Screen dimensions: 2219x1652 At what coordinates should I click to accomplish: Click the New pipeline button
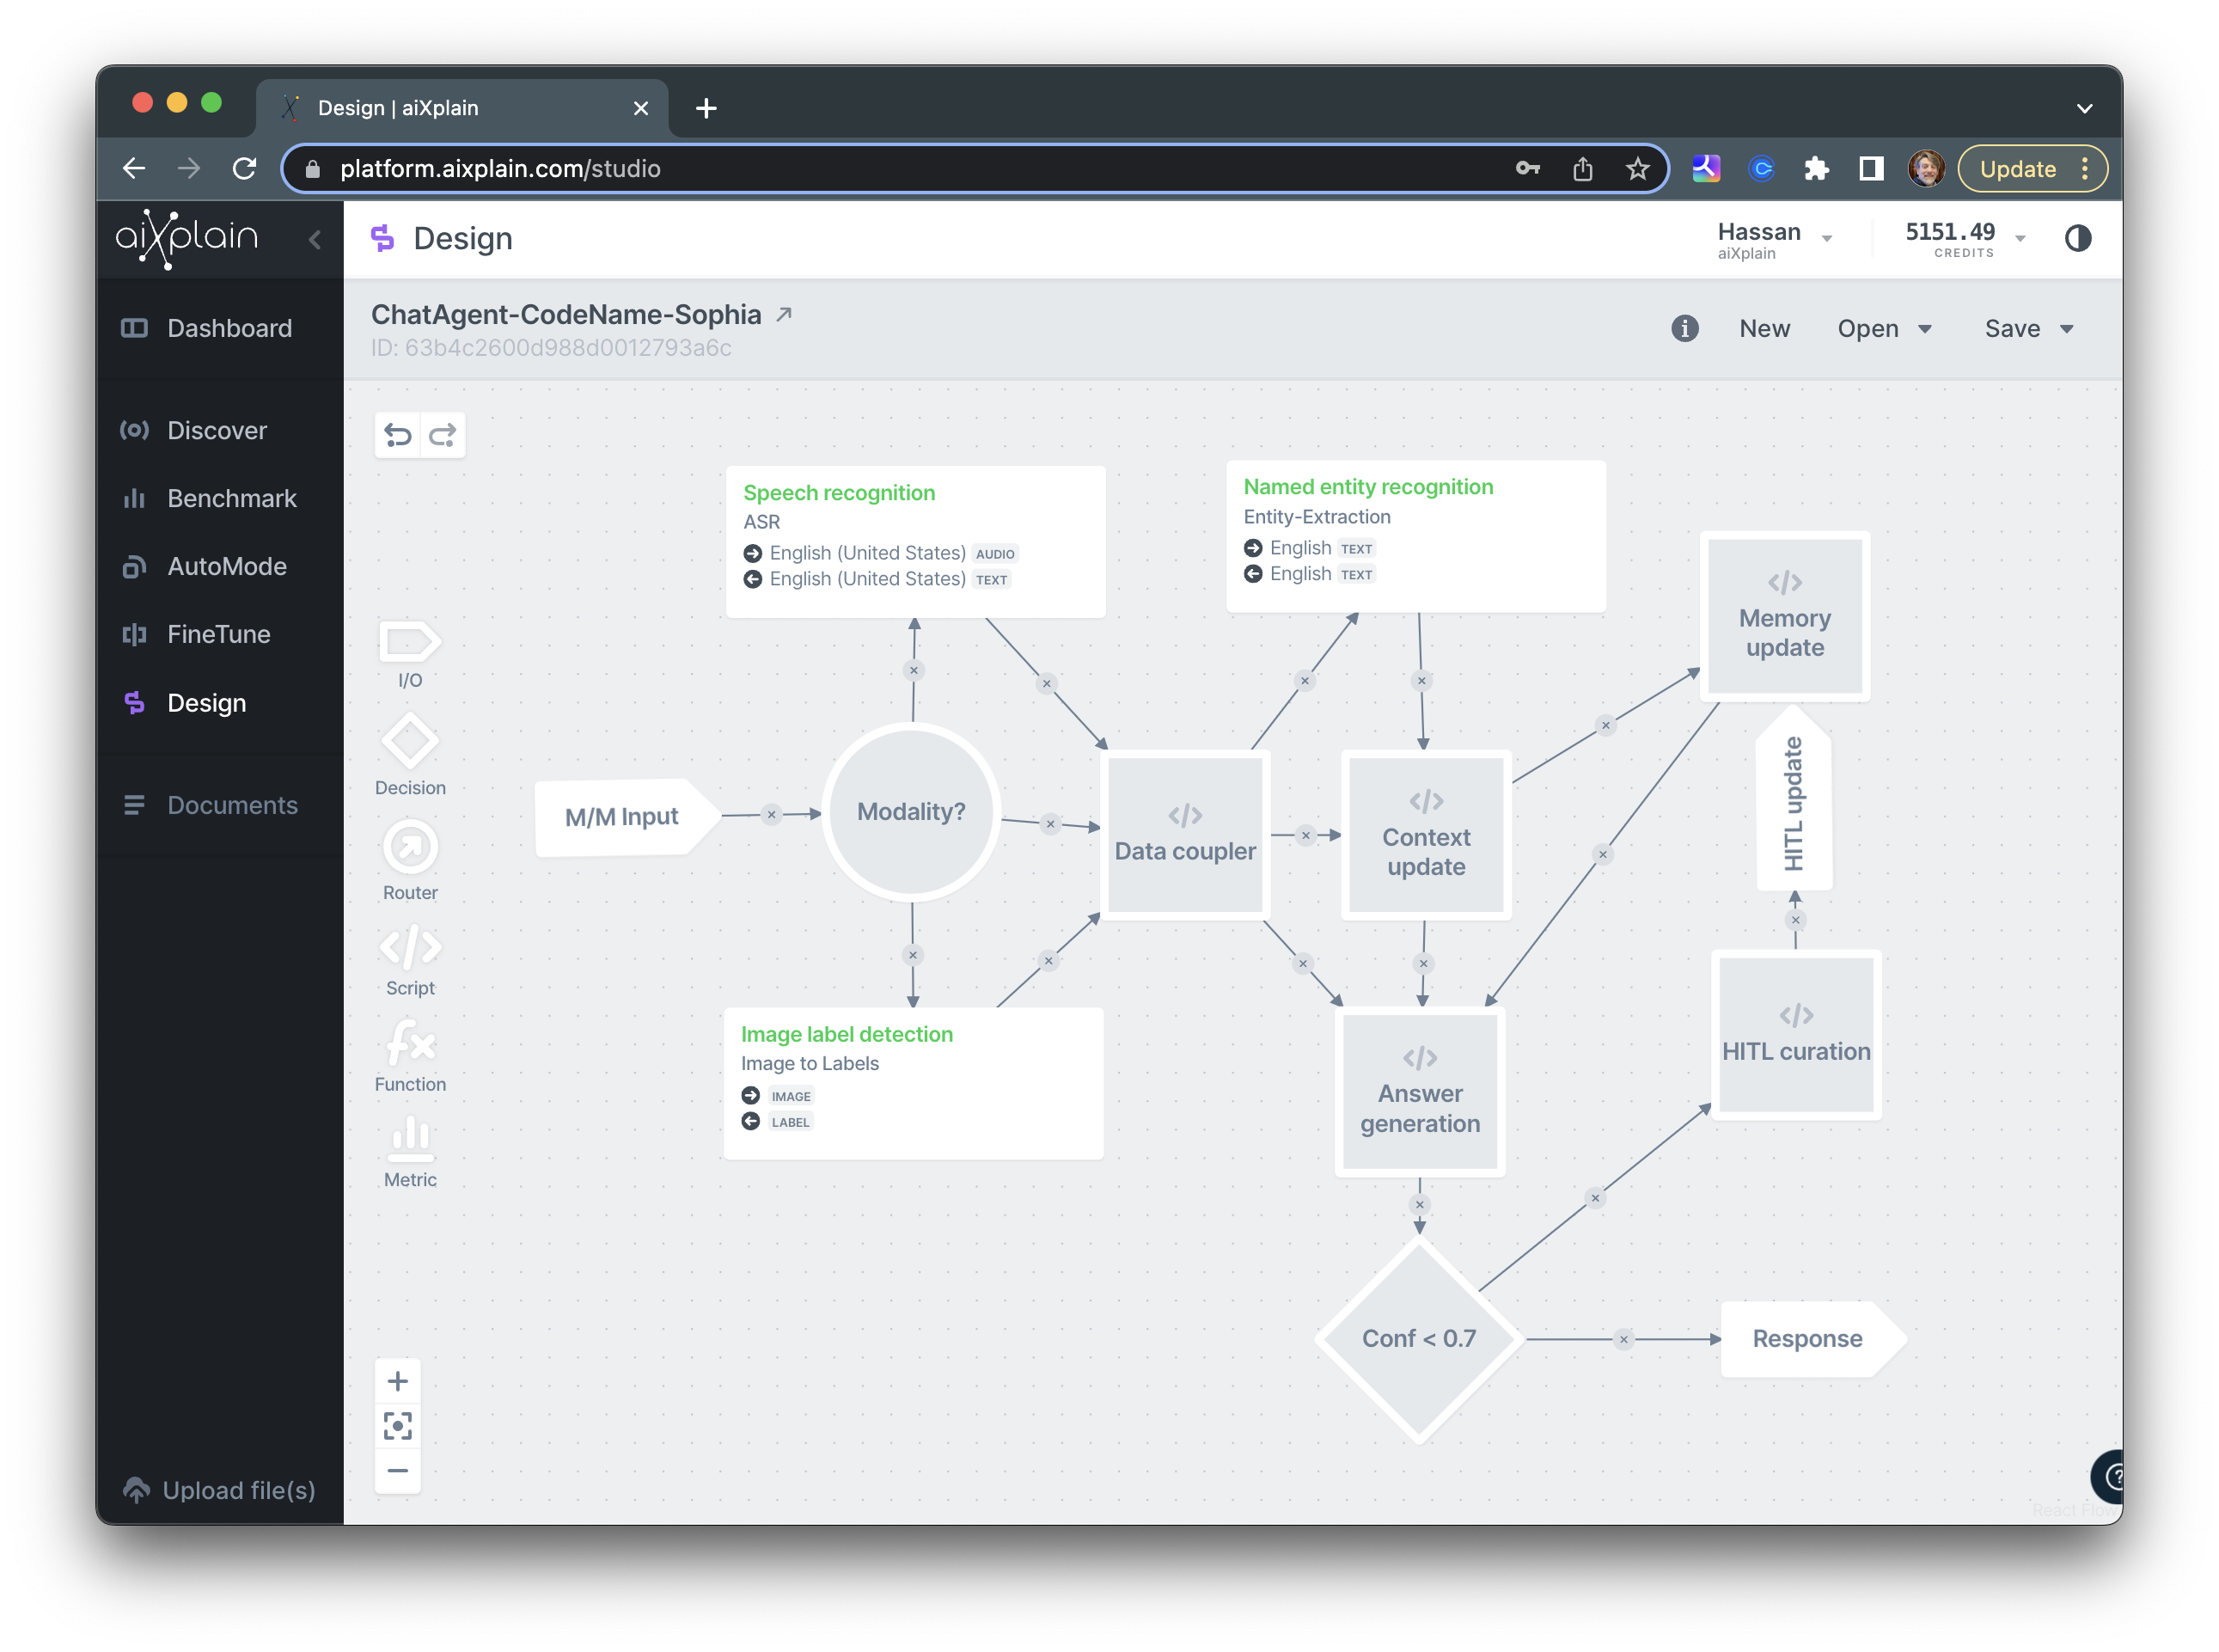pyautogui.click(x=1764, y=328)
